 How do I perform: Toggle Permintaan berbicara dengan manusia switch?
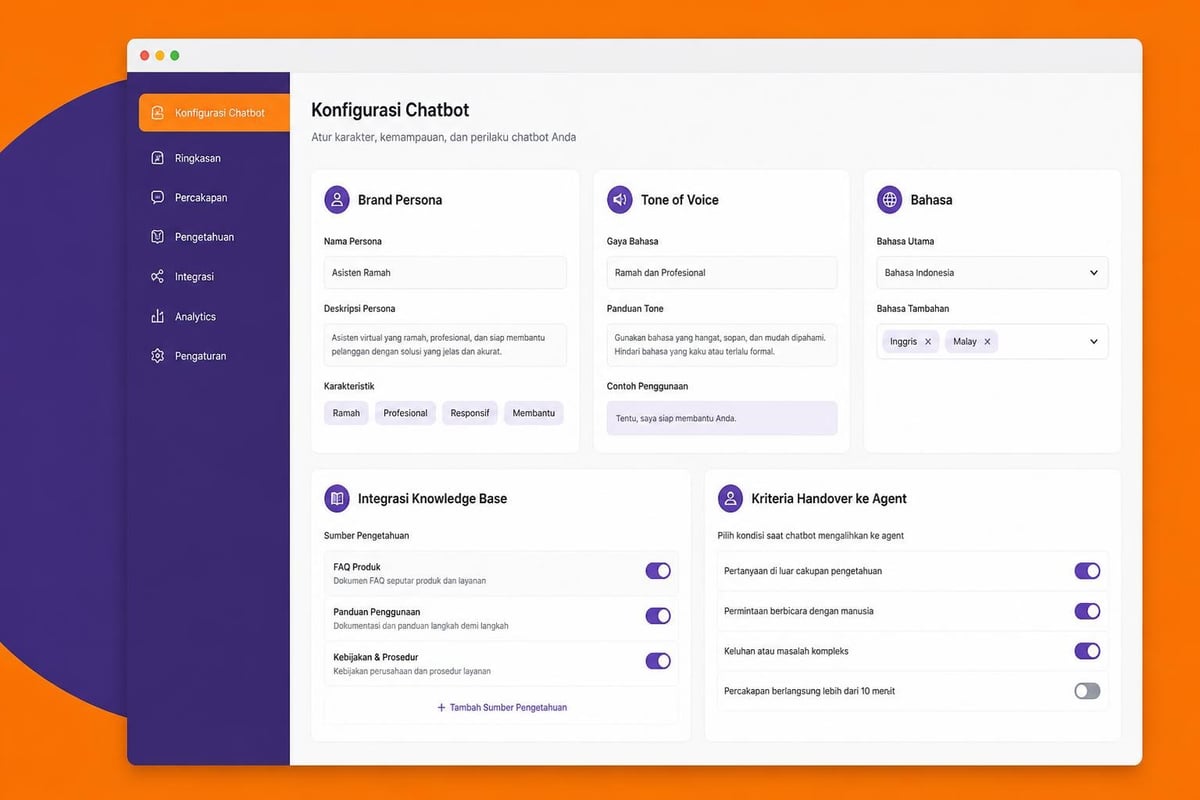1087,611
